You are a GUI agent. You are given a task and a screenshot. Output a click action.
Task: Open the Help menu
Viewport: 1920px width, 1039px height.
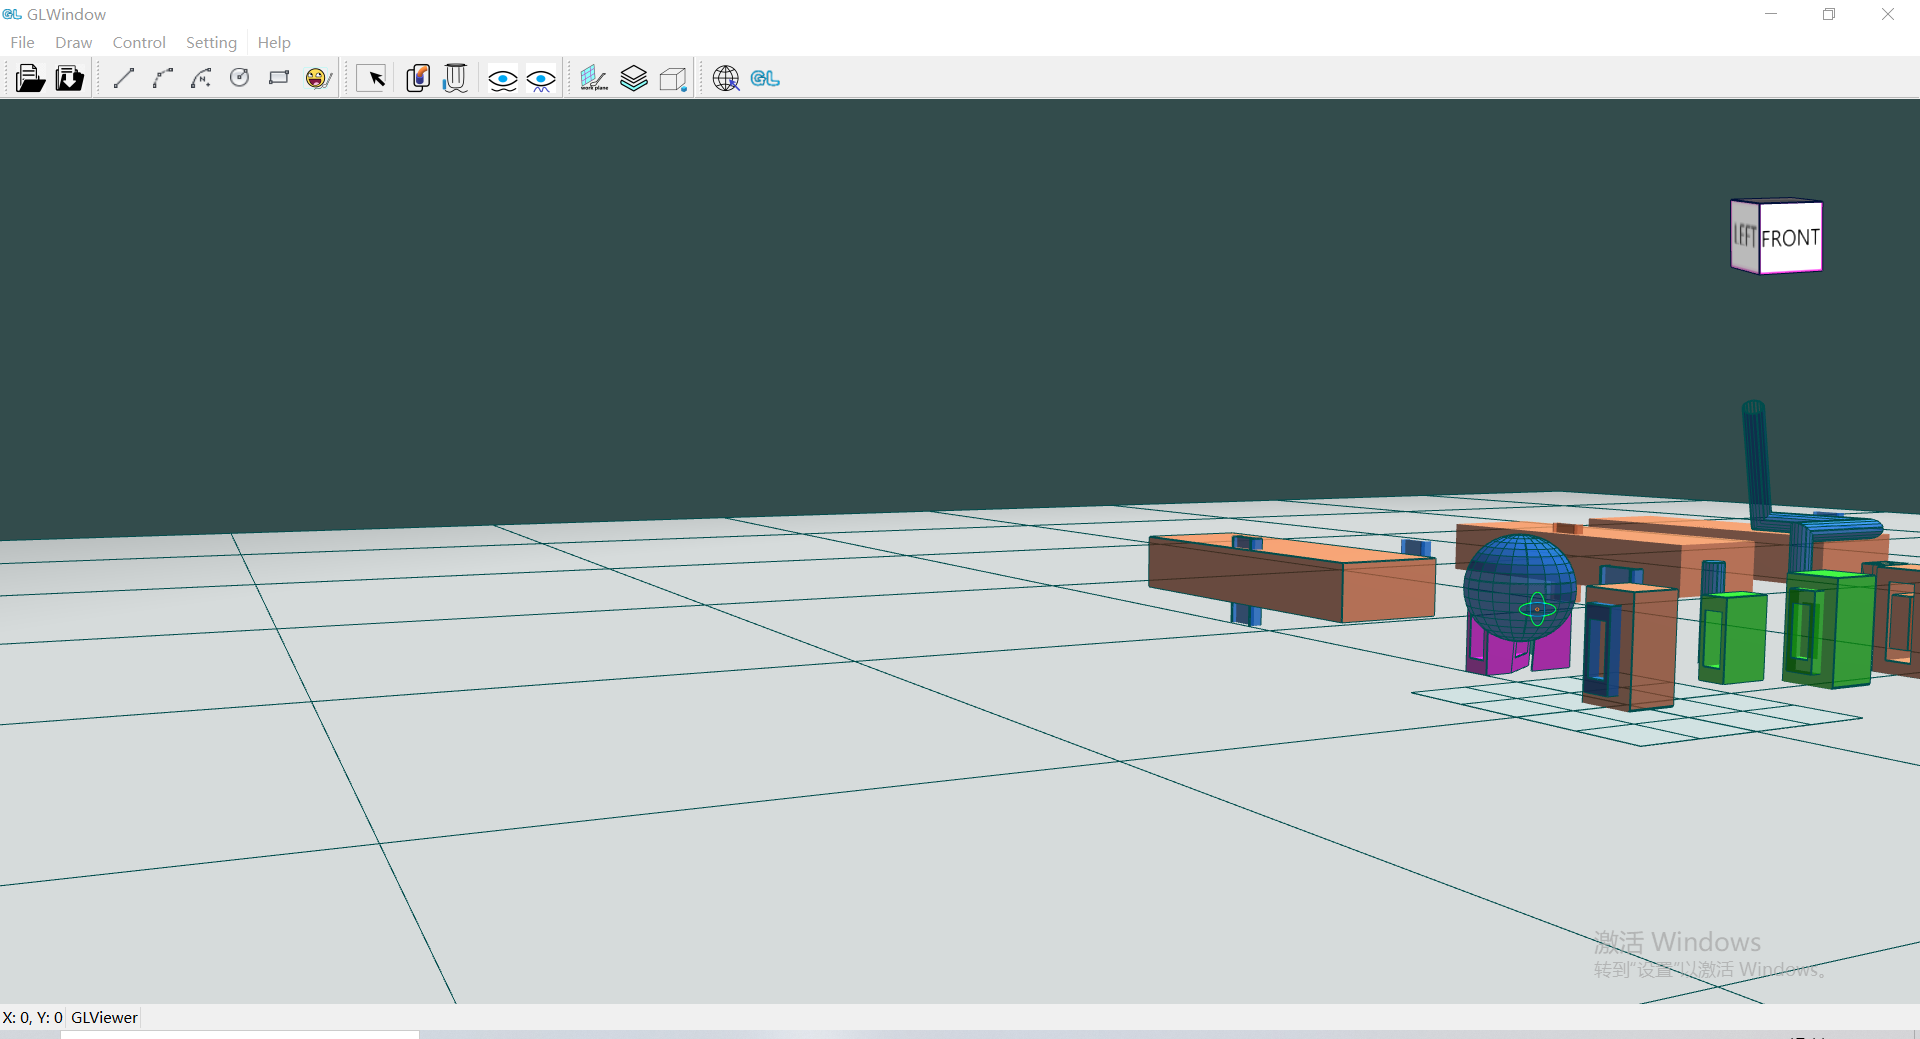coord(274,42)
